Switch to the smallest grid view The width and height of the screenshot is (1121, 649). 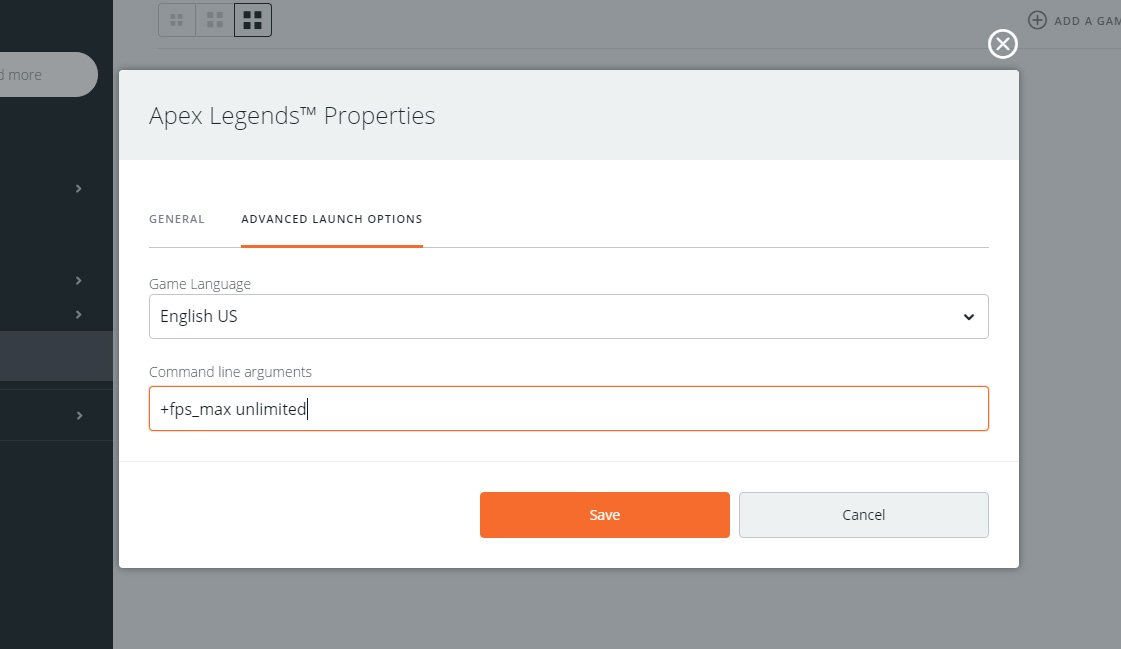pos(177,19)
